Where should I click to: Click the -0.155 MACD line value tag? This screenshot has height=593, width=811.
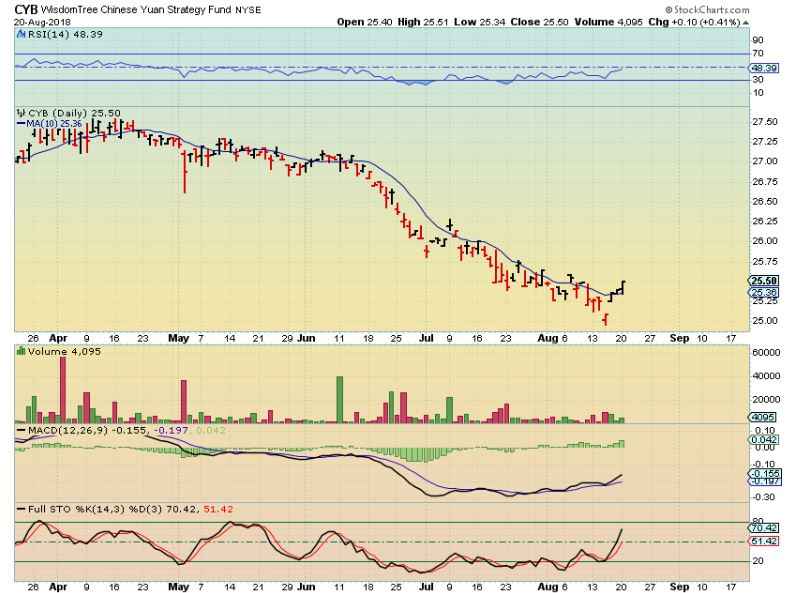point(765,474)
